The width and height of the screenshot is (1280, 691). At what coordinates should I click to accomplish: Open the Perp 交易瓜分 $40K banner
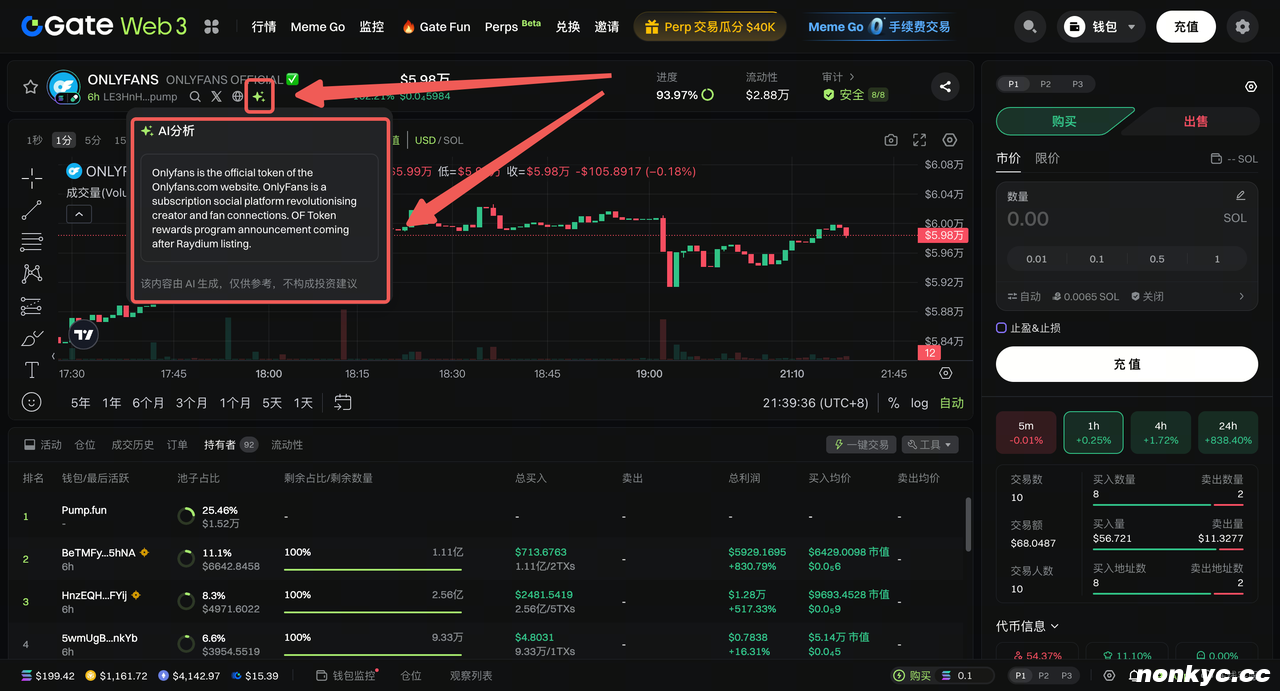(710, 27)
